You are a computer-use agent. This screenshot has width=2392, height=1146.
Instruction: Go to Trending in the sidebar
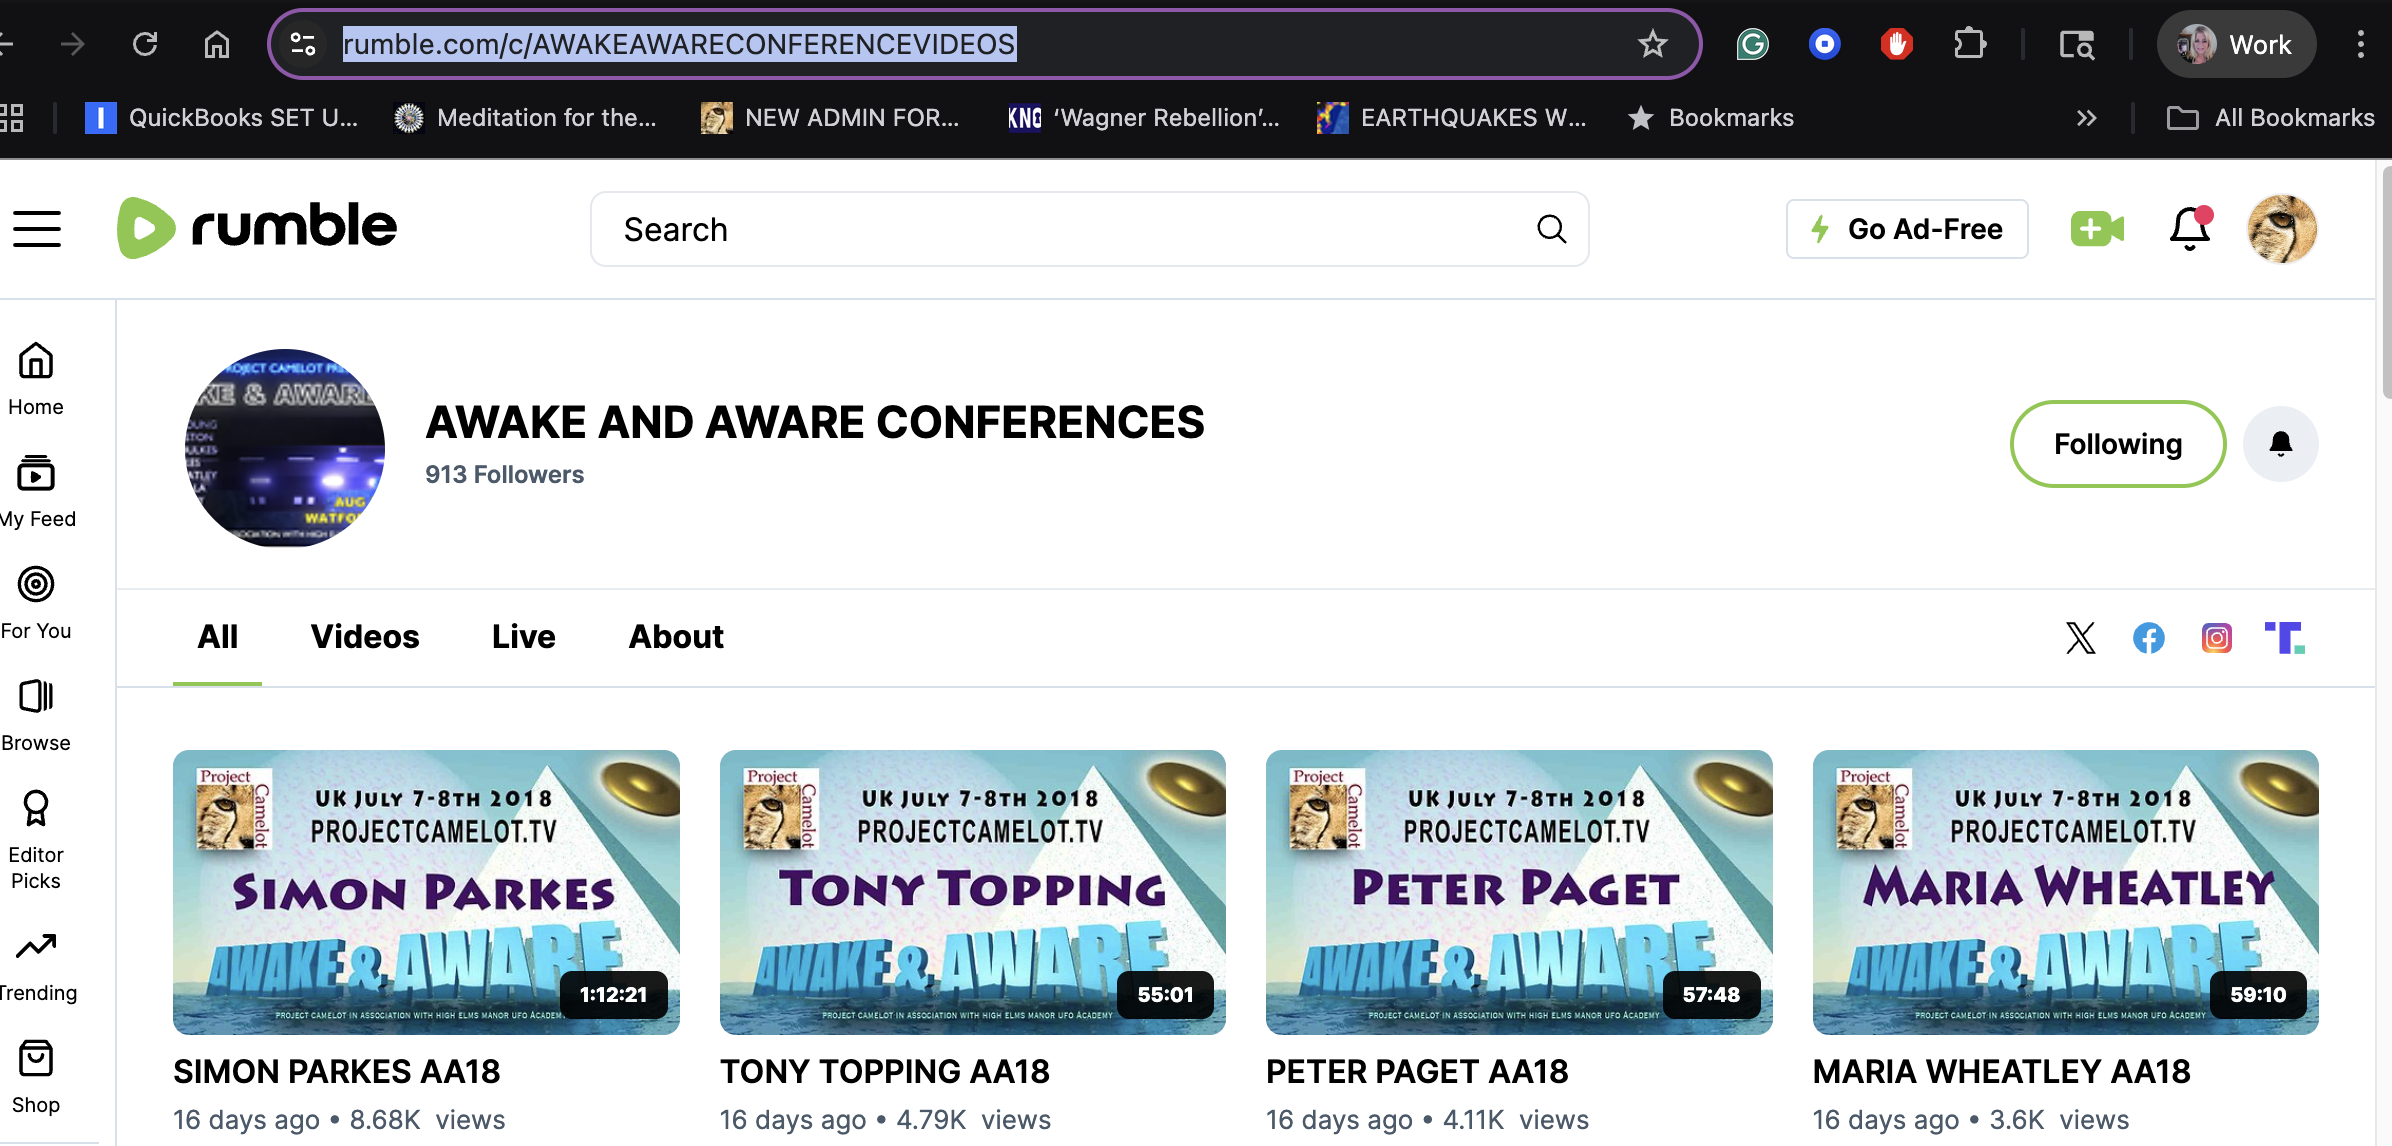tap(37, 966)
